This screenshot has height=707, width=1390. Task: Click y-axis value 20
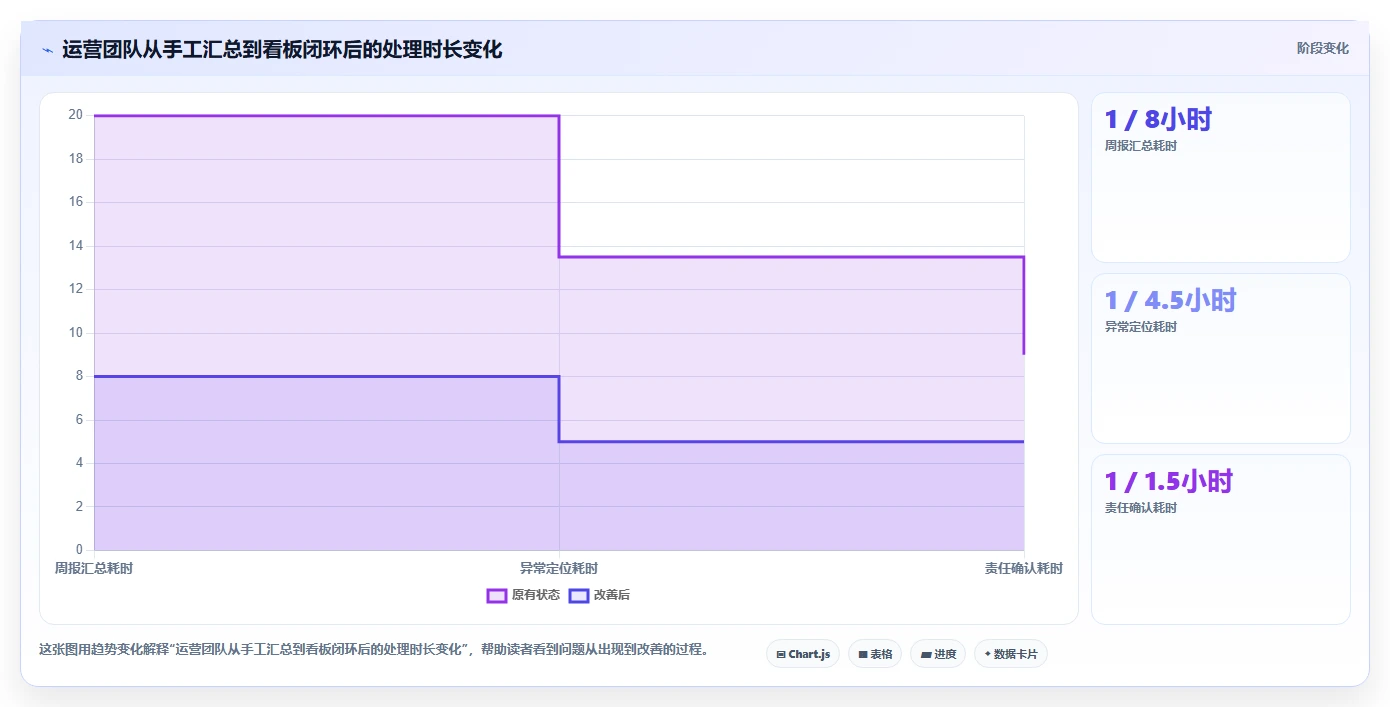(x=76, y=115)
